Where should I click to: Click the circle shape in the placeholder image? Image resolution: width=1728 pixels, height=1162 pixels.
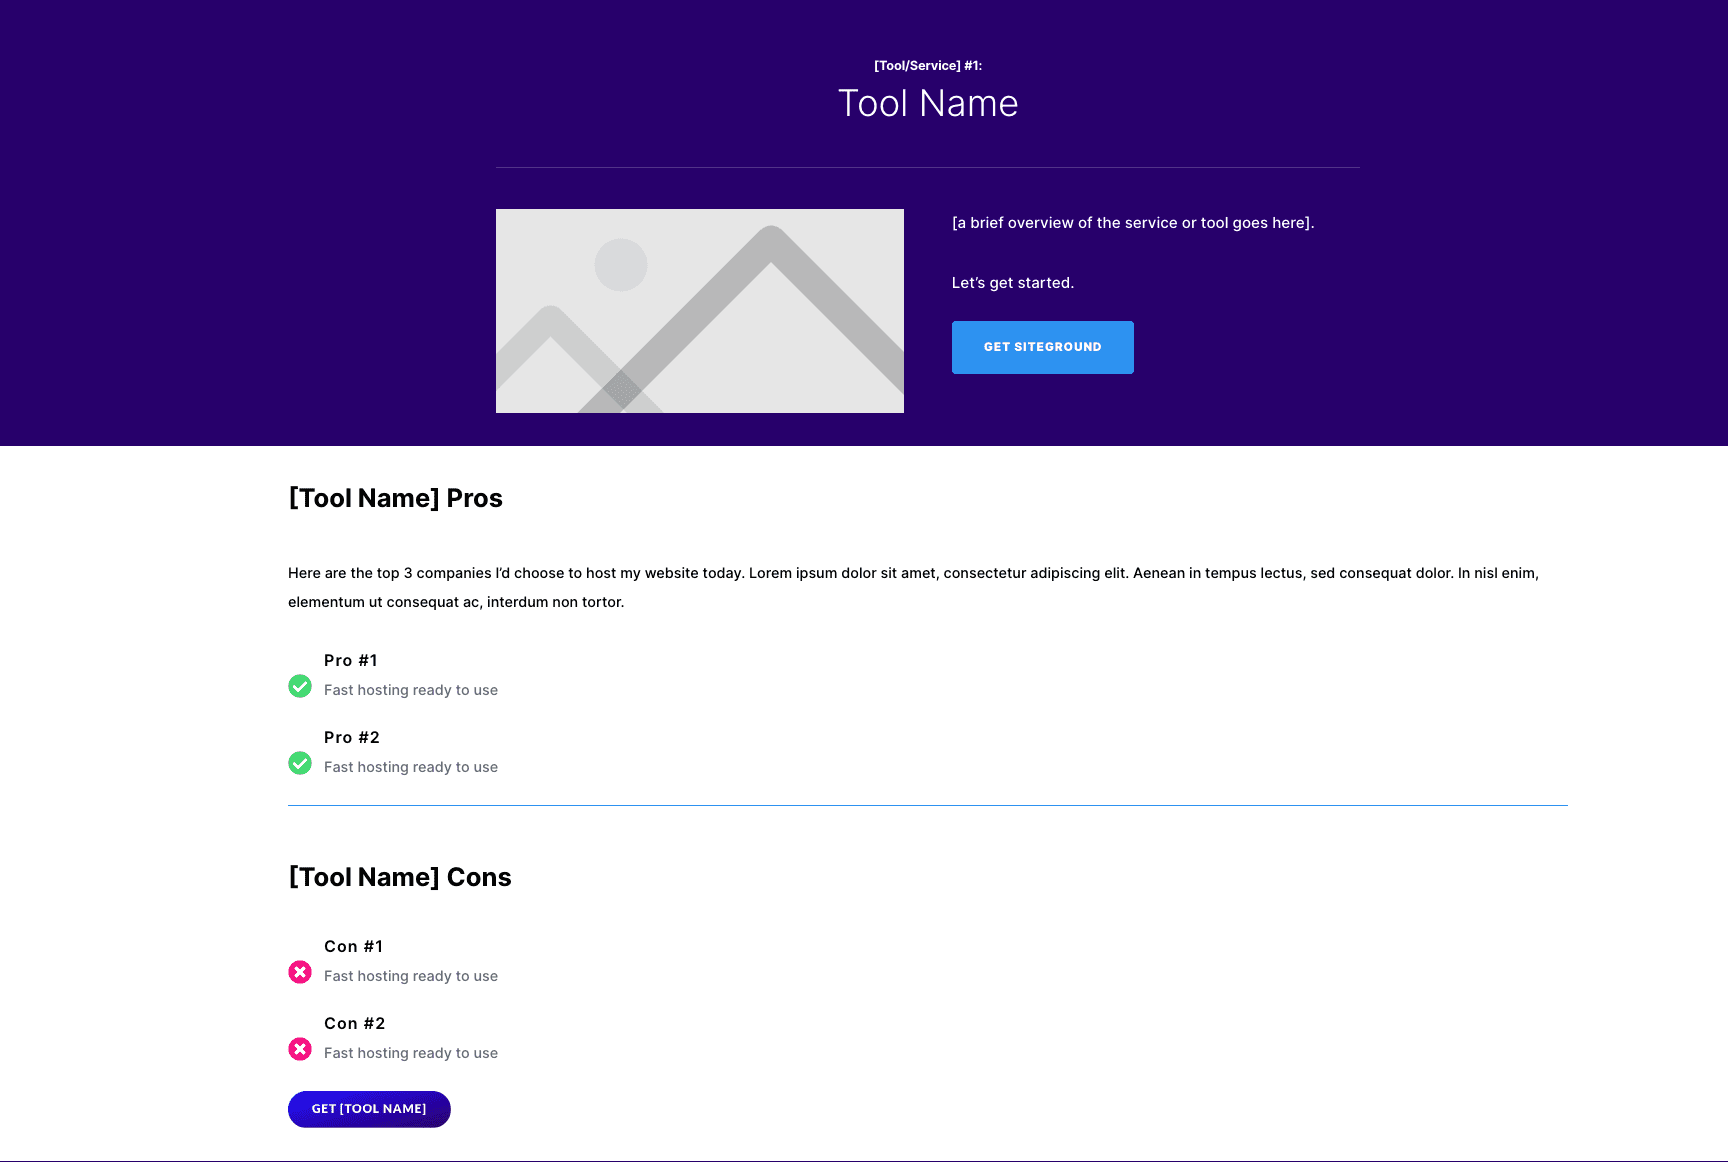(622, 264)
